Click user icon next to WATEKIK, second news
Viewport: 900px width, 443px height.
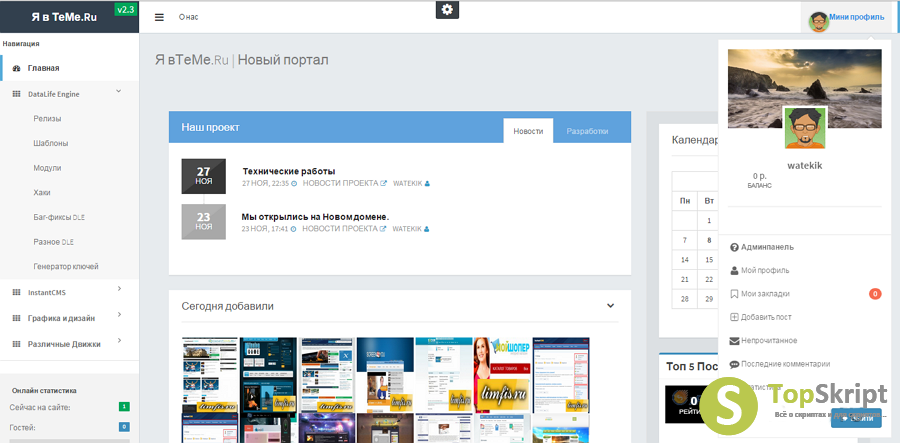coord(426,229)
